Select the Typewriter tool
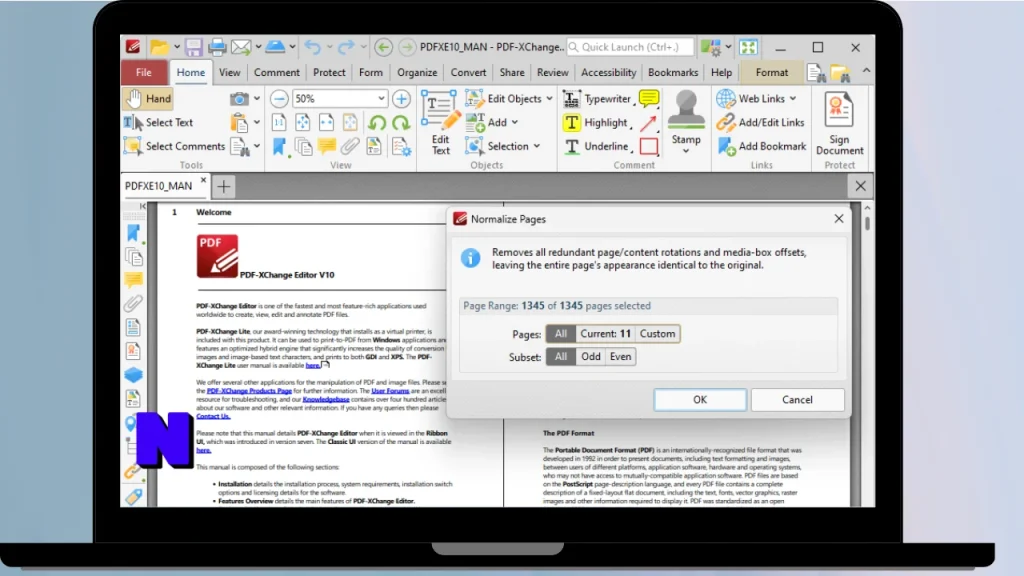Viewport: 1024px width, 576px height. coord(597,99)
